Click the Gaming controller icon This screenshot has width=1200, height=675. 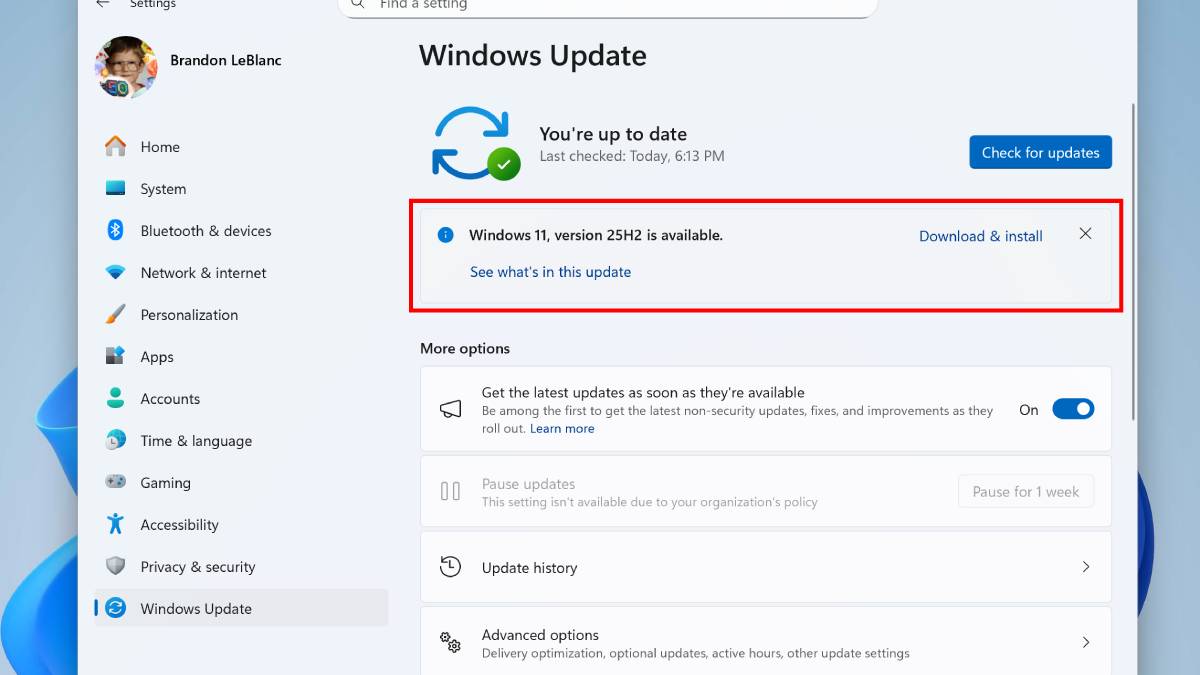coord(116,482)
